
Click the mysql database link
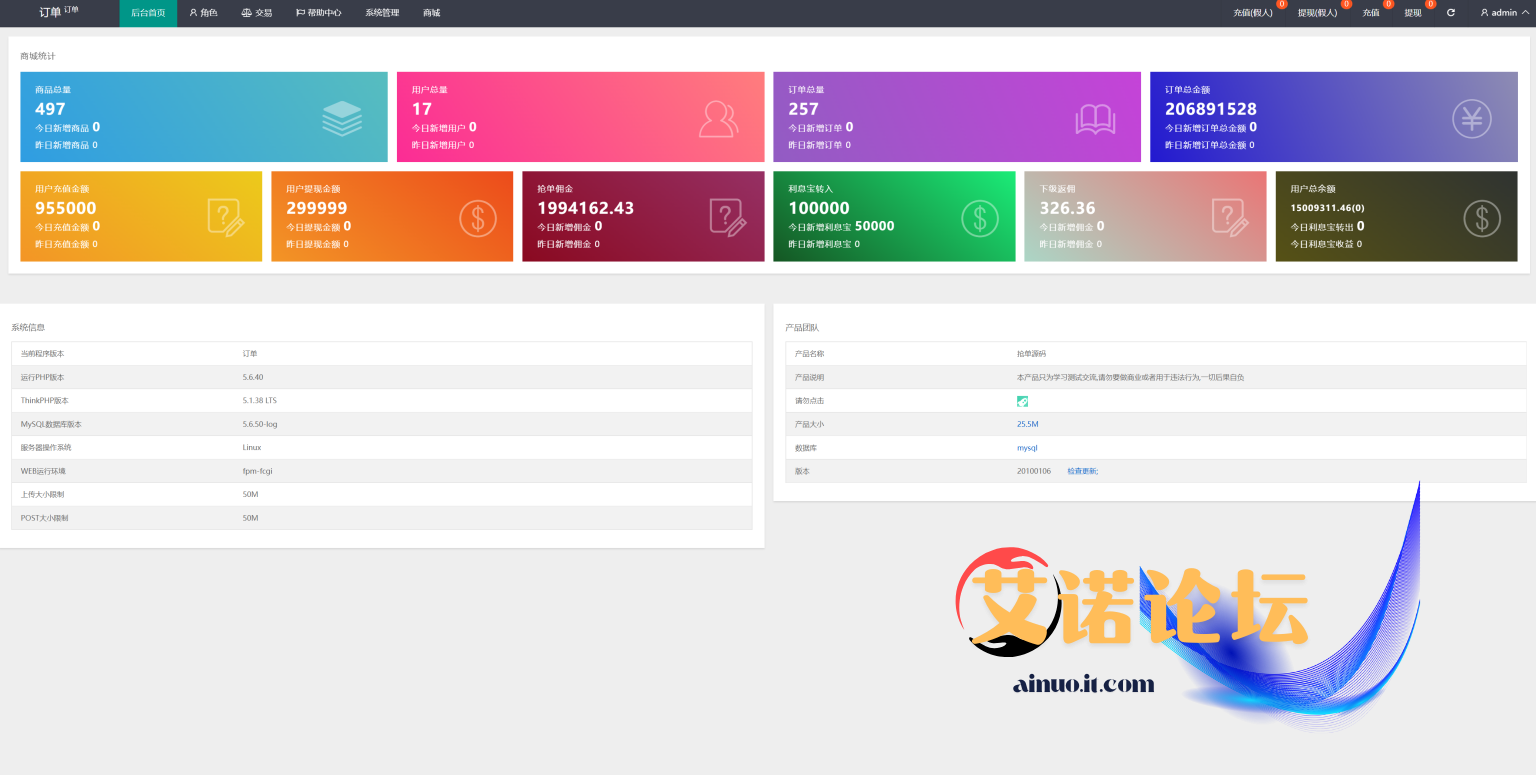tap(1027, 448)
